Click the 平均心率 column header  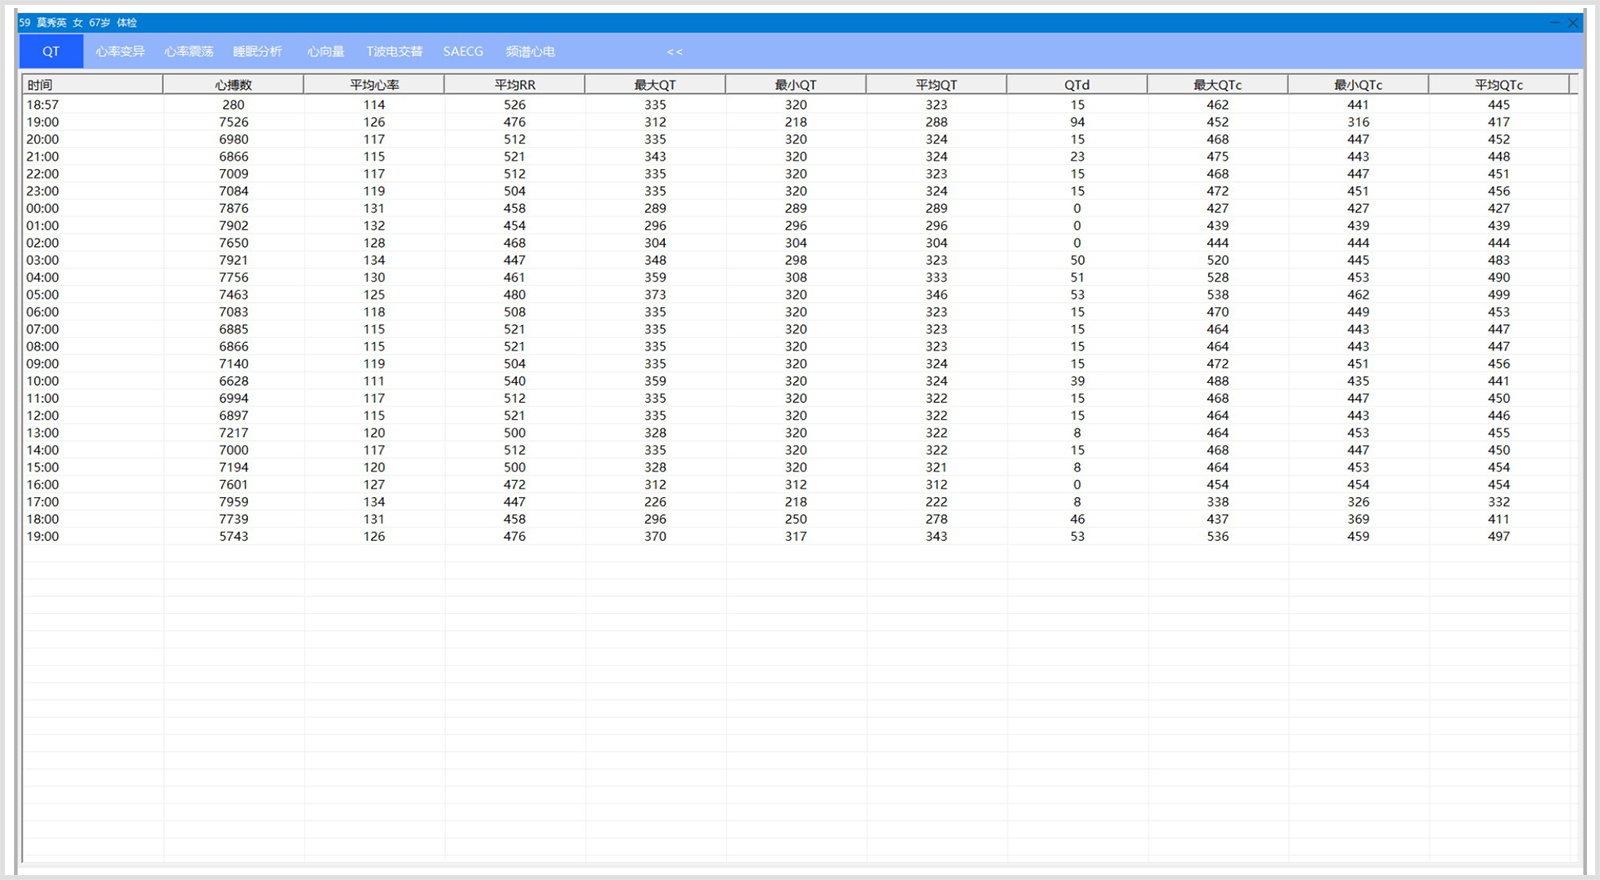pos(374,85)
